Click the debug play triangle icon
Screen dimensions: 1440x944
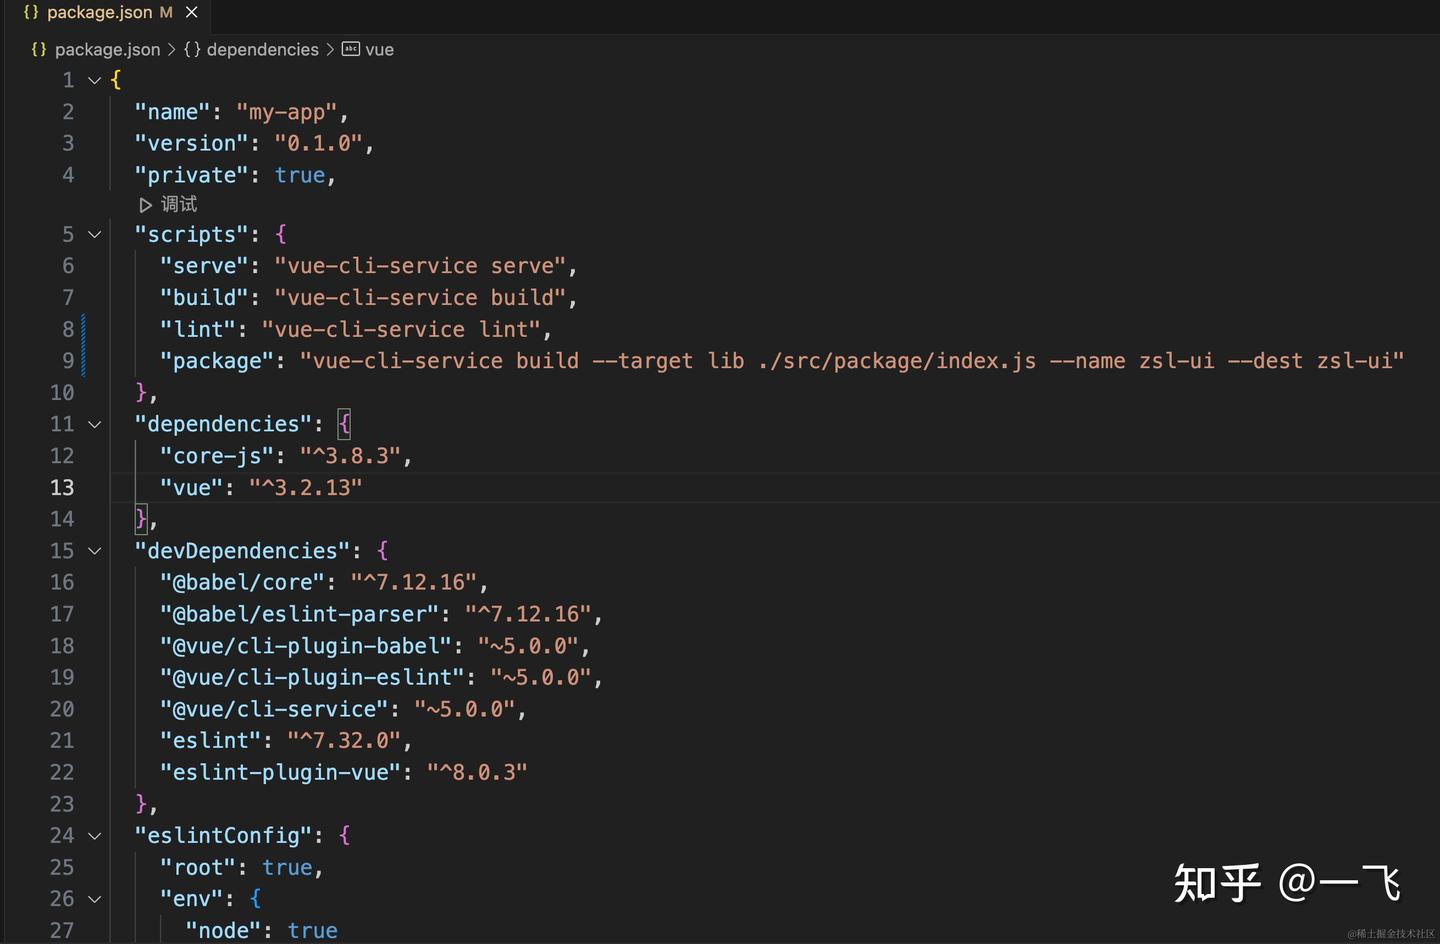click(146, 205)
